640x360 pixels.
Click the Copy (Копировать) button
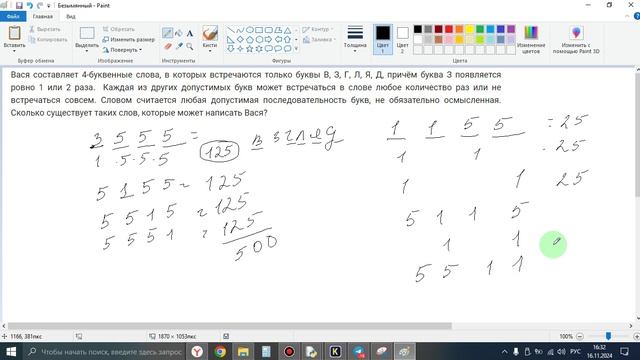click(x=48, y=40)
